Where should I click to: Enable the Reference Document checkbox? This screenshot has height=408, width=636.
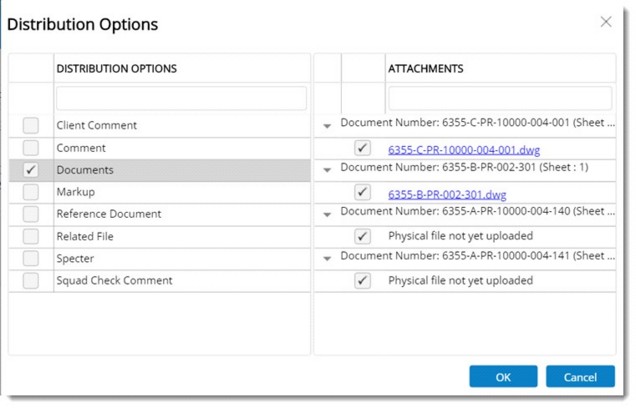tap(31, 214)
